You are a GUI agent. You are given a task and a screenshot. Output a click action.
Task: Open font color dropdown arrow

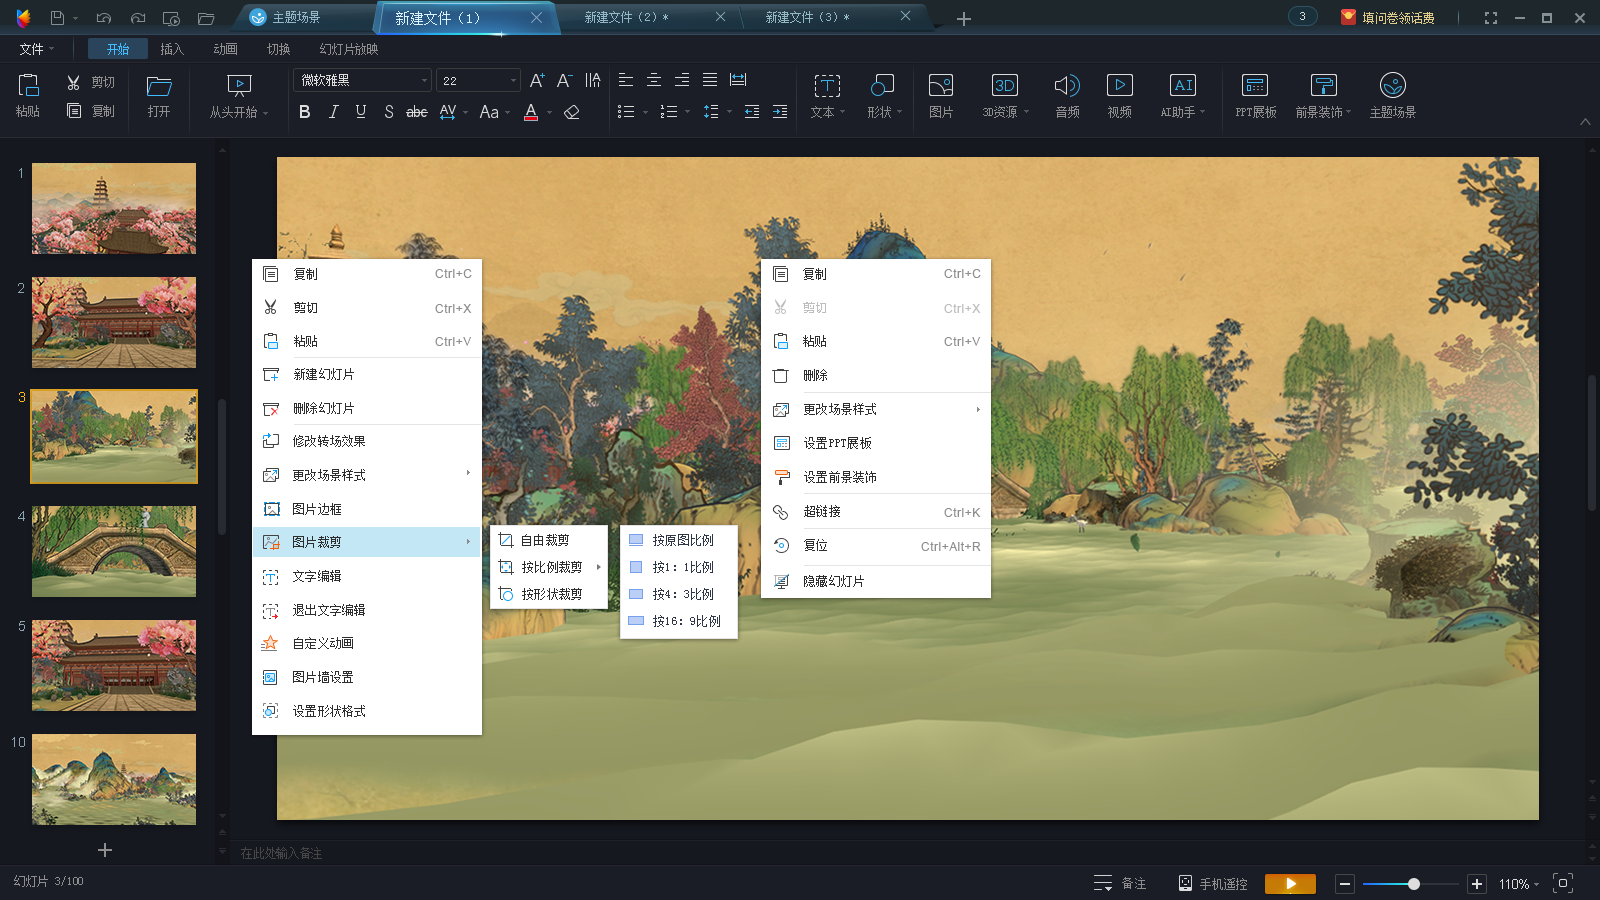pyautogui.click(x=550, y=113)
